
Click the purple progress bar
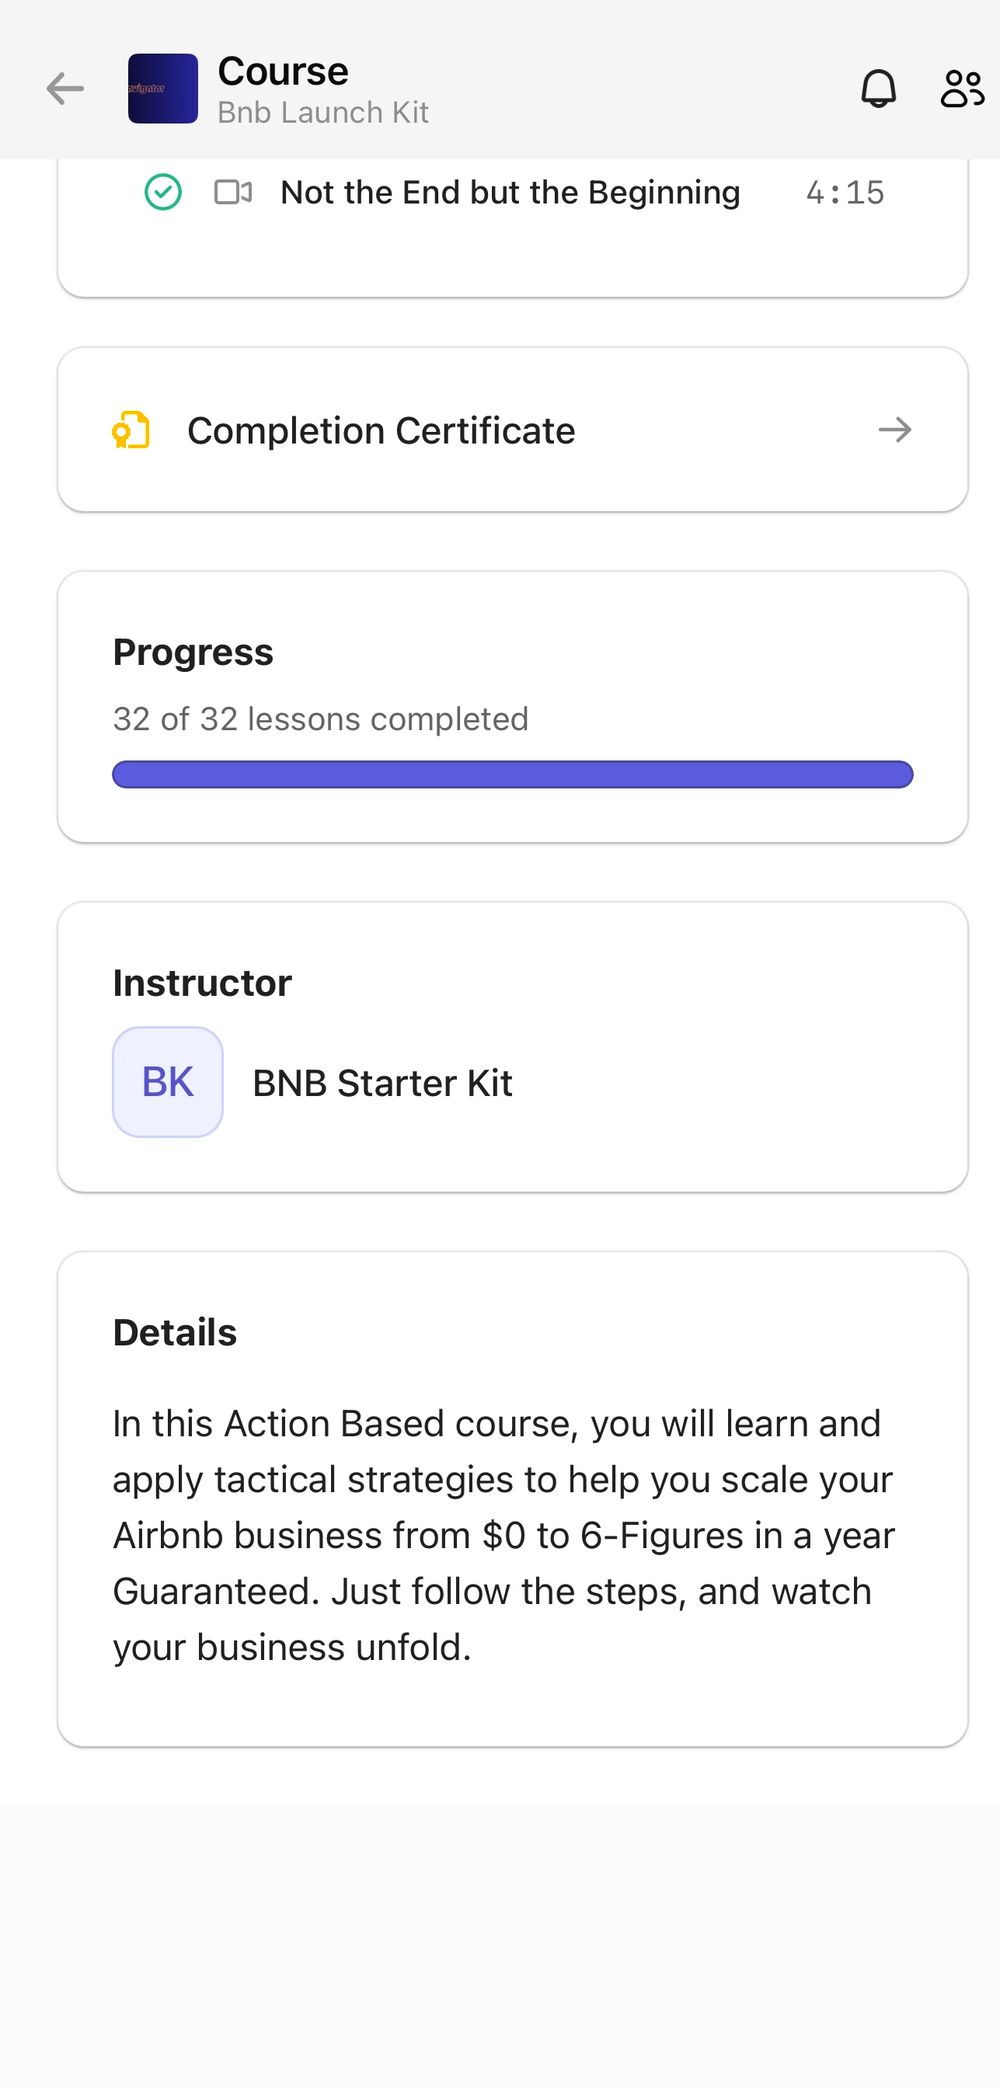(x=513, y=775)
